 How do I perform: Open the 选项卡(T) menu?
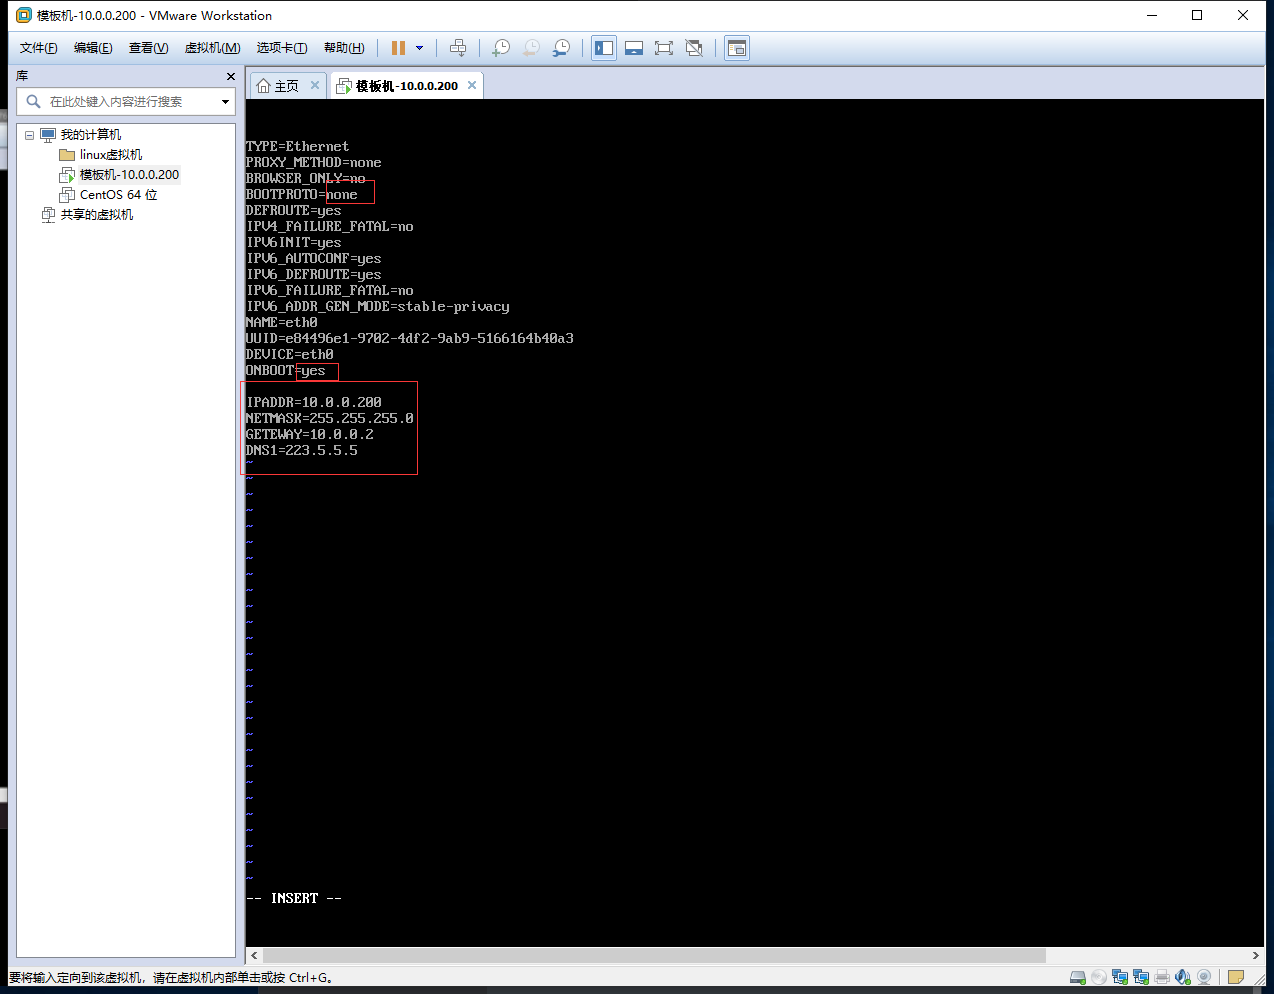pyautogui.click(x=282, y=48)
